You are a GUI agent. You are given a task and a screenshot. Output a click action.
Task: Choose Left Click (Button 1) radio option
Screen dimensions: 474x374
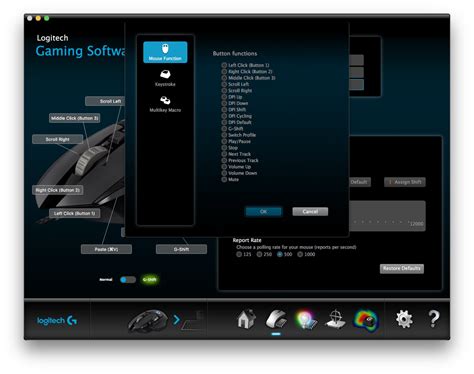224,65
